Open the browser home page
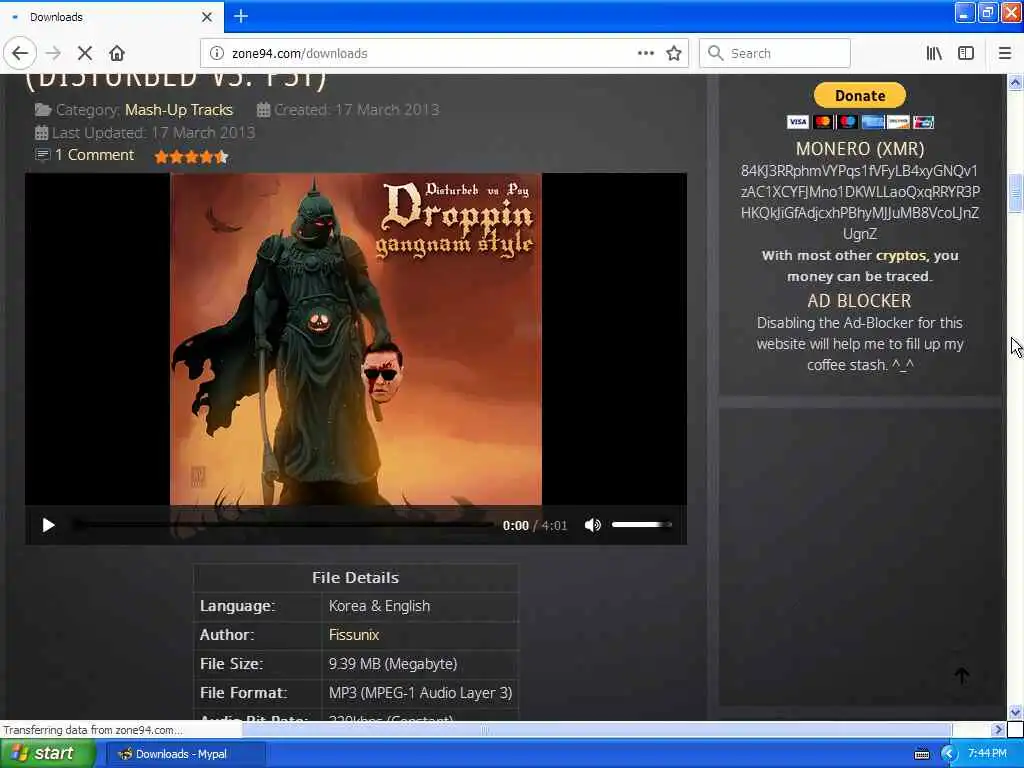The height and width of the screenshot is (768, 1024). (117, 53)
